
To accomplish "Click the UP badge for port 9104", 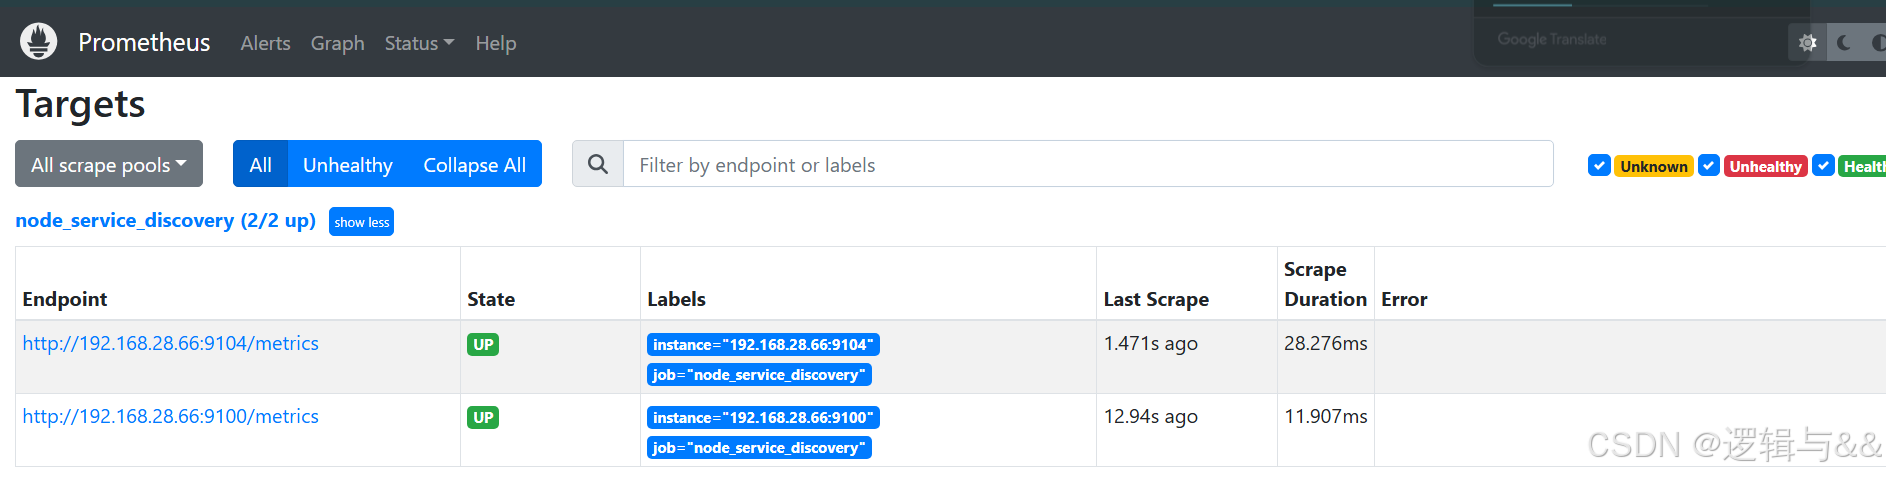I will pyautogui.click(x=483, y=345).
